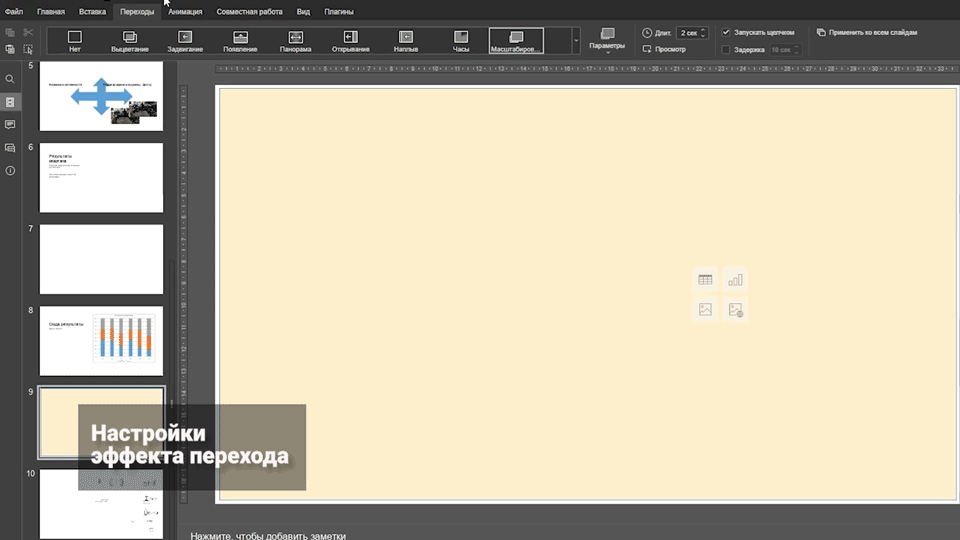Select blank slide 7 thumbnail
Viewport: 960px width, 540px height.
102,259
